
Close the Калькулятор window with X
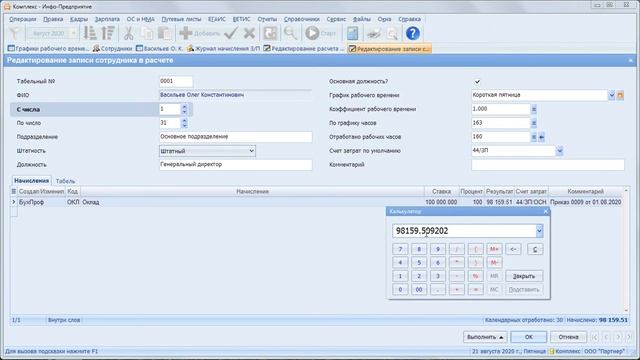click(x=546, y=211)
